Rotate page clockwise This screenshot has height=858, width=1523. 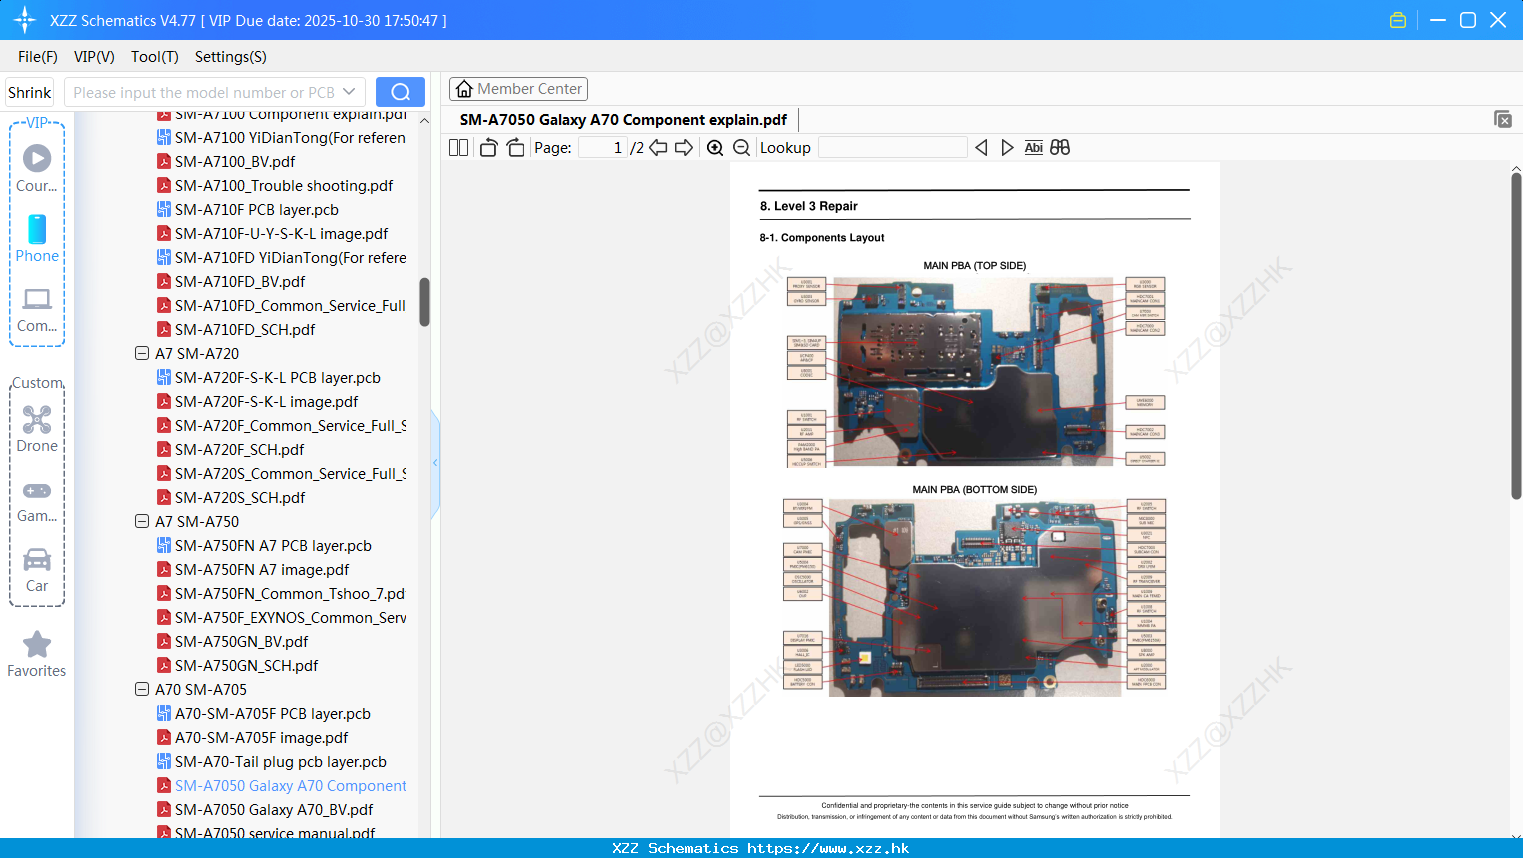click(515, 147)
